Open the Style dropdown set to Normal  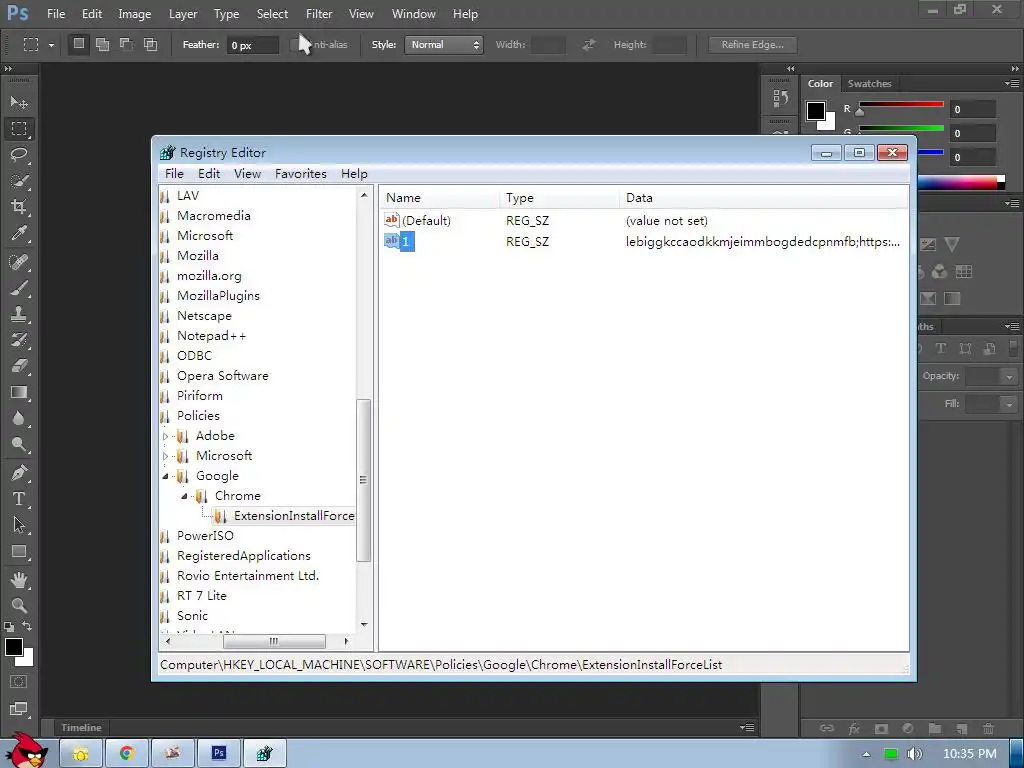pyautogui.click(x=444, y=44)
